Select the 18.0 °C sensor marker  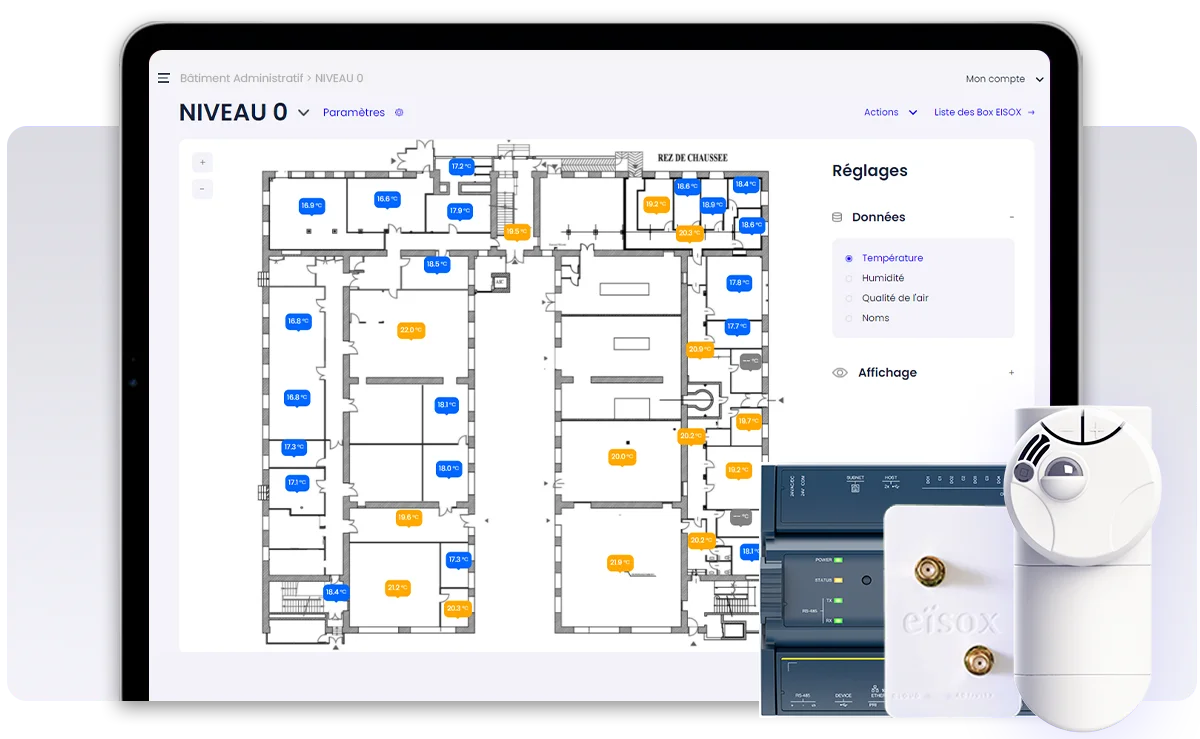(448, 468)
